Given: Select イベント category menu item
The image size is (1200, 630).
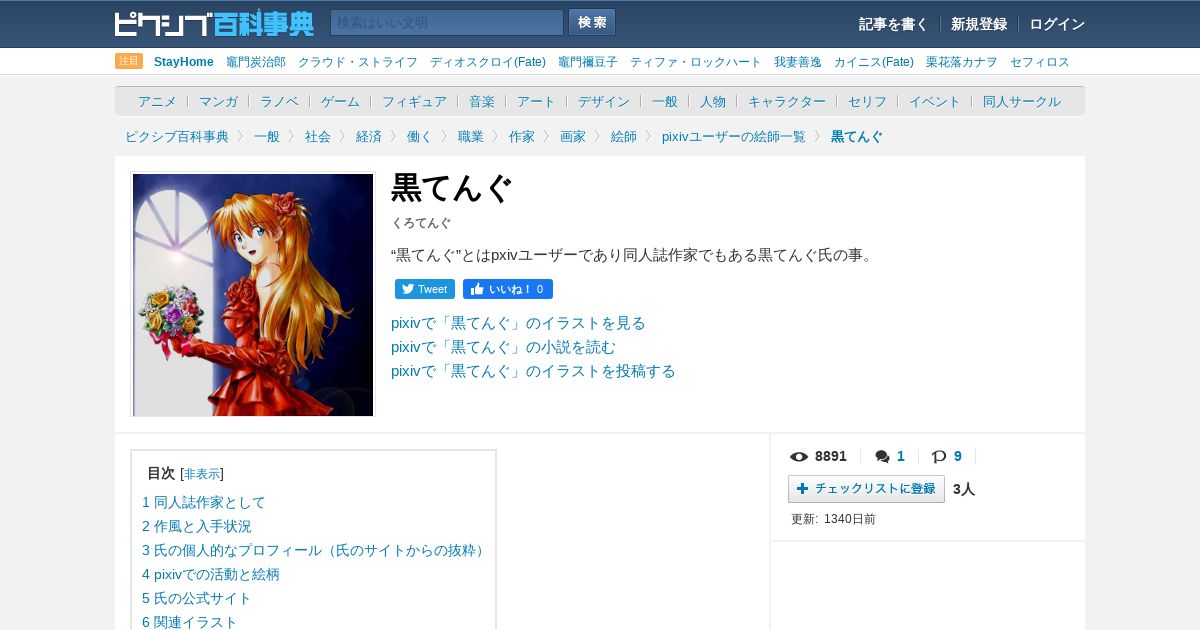Looking at the screenshot, I should pyautogui.click(x=935, y=101).
